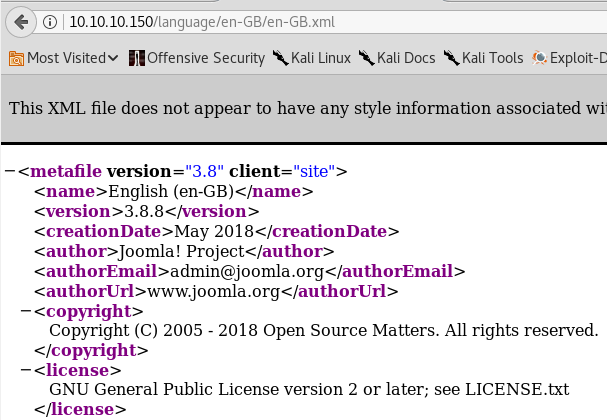The image size is (607, 420).
Task: Collapse the copyright XML element
Action: point(26,311)
